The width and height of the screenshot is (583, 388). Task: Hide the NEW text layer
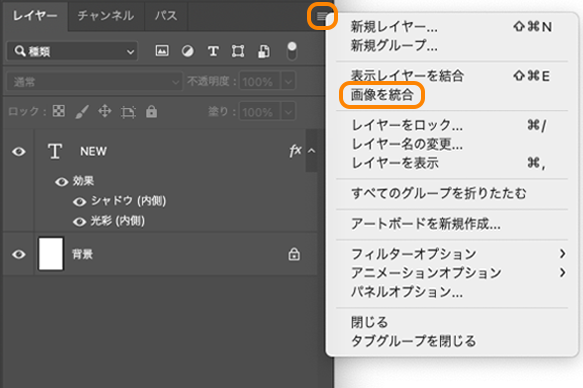19,152
